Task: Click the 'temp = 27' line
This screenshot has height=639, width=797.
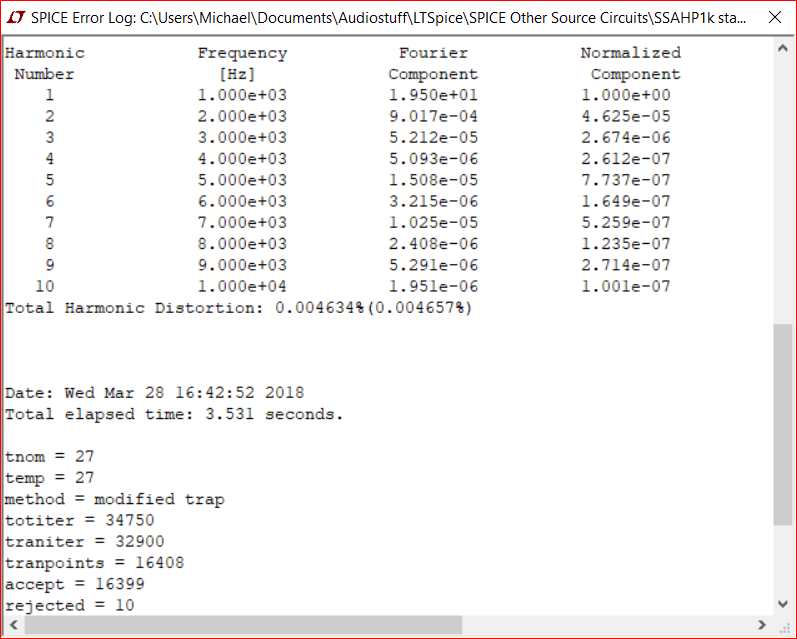Action: click(50, 478)
